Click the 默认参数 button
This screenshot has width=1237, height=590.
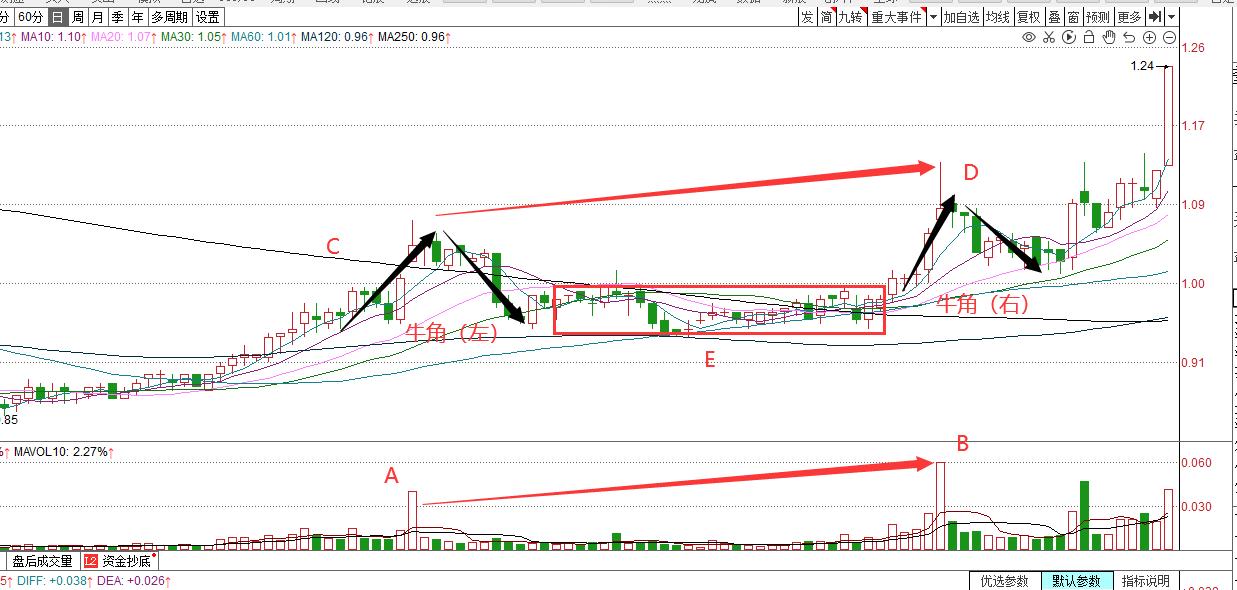(x=1075, y=581)
